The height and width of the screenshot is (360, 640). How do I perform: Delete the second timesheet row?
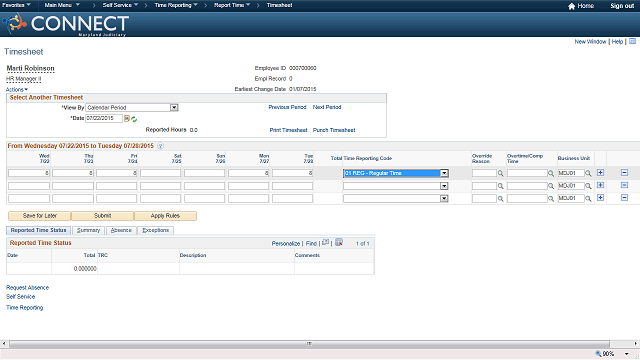[624, 185]
